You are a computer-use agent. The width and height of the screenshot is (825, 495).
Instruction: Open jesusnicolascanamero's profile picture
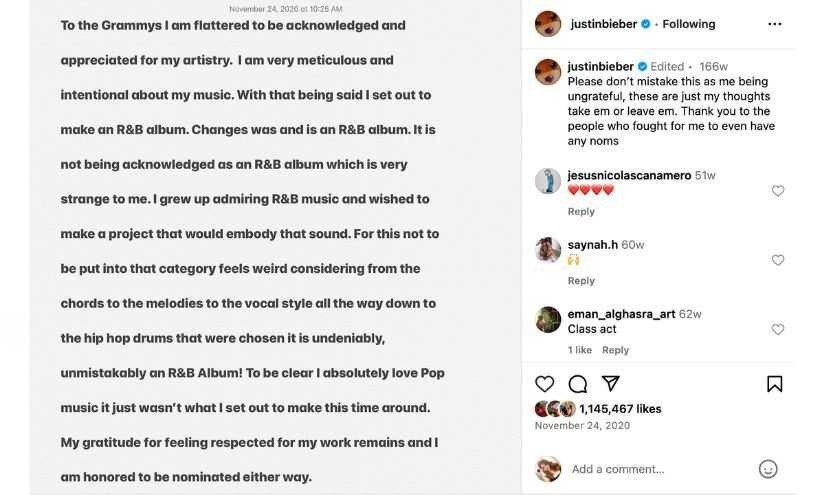548,181
